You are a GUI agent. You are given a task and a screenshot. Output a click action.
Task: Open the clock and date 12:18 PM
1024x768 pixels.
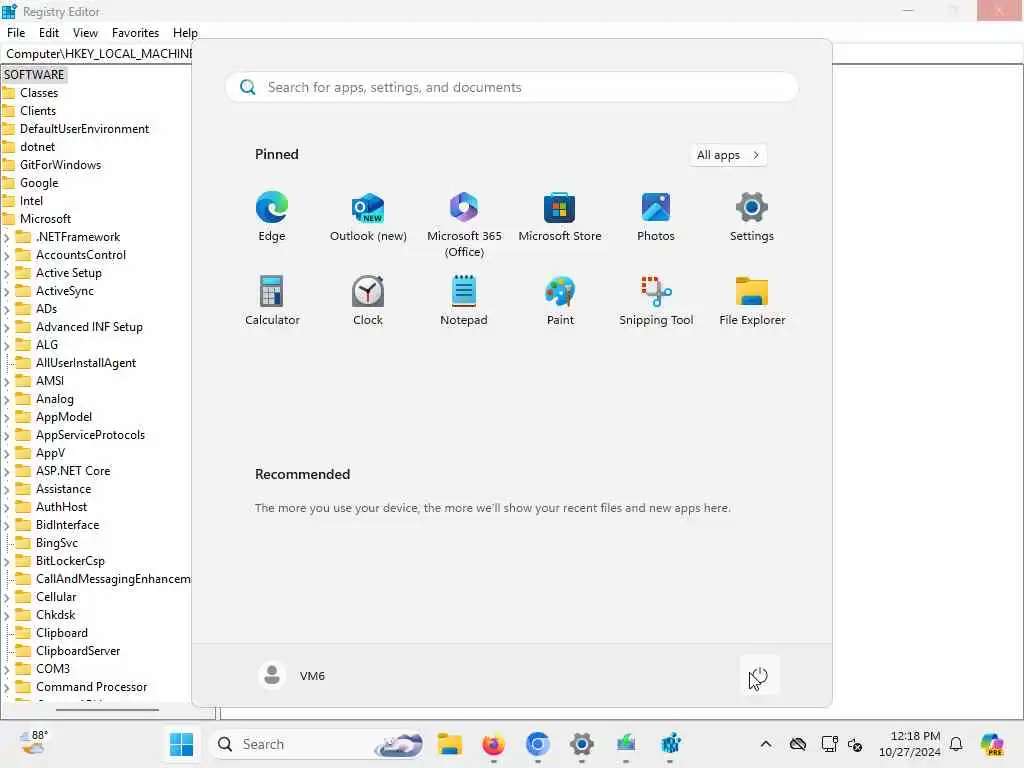pos(909,744)
